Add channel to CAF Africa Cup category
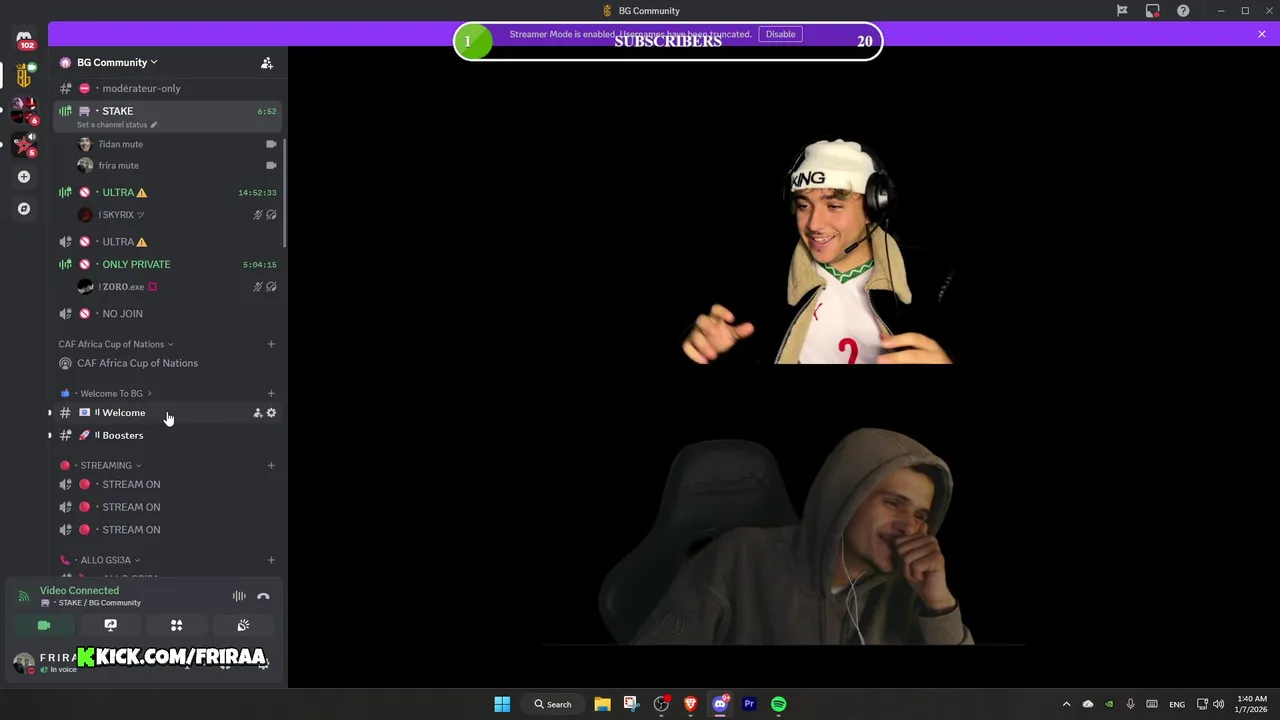 coord(271,344)
